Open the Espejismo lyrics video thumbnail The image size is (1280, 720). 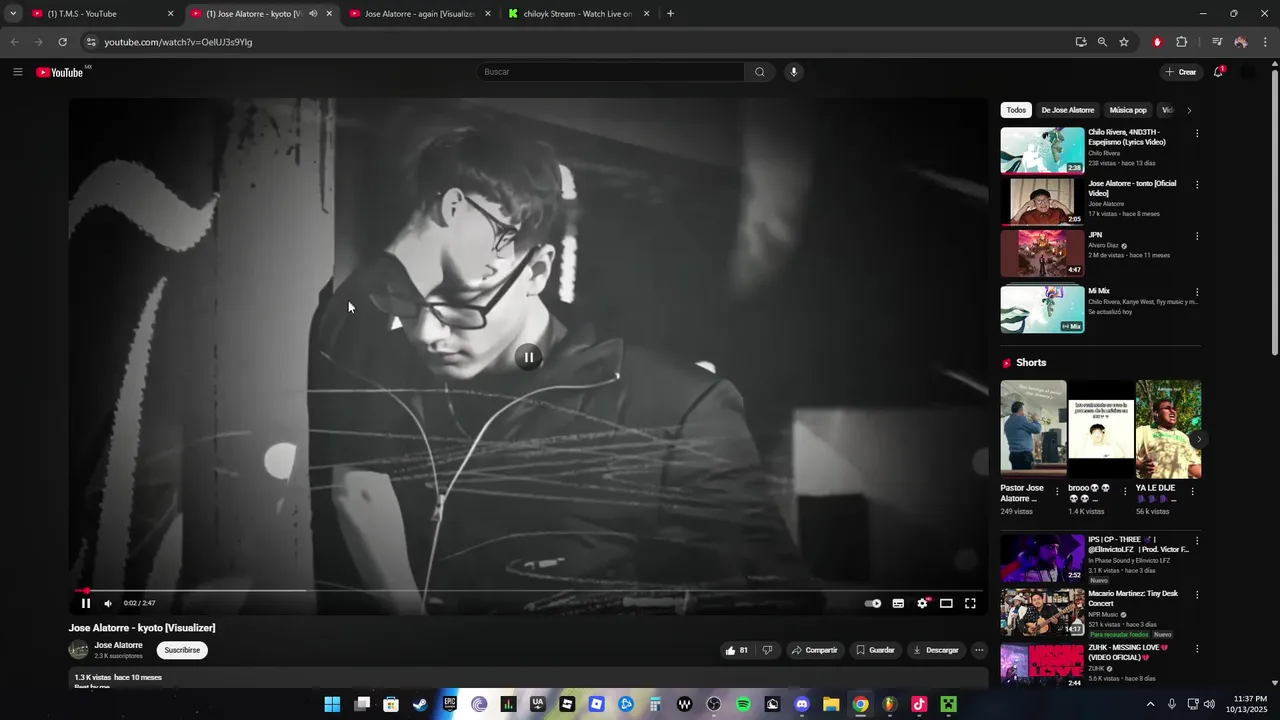1042,150
